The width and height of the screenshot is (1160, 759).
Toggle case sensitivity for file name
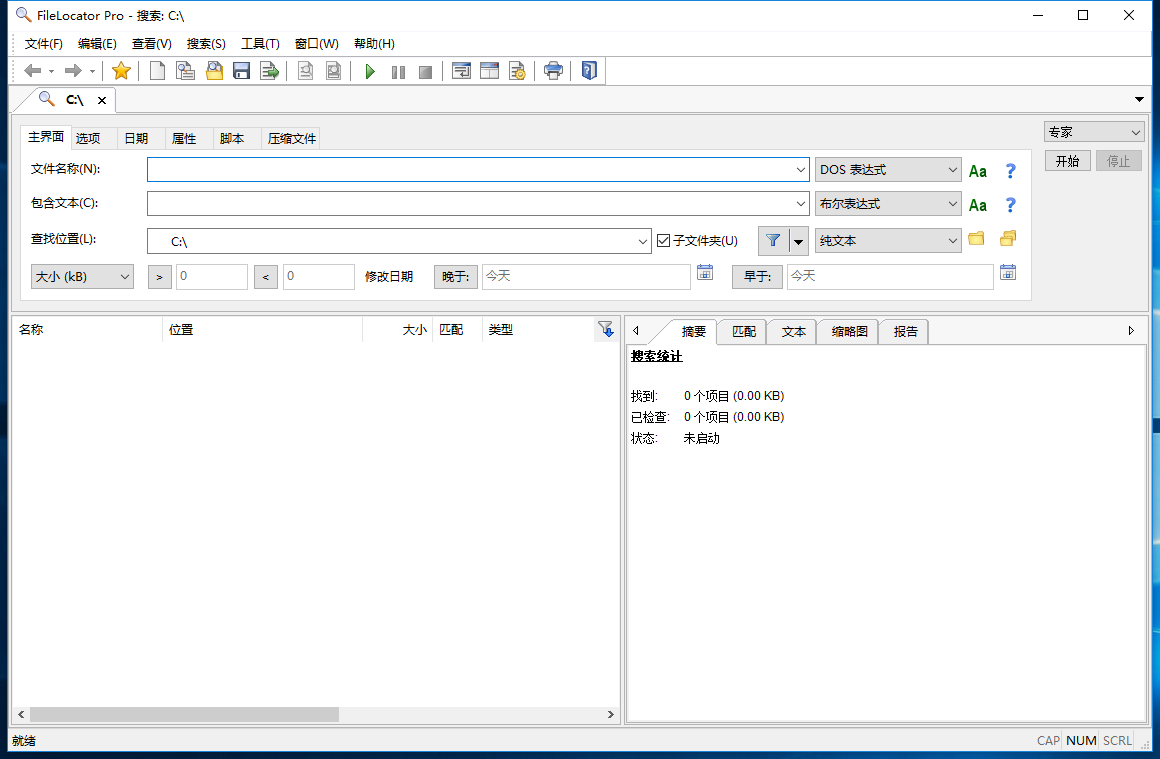coord(977,171)
